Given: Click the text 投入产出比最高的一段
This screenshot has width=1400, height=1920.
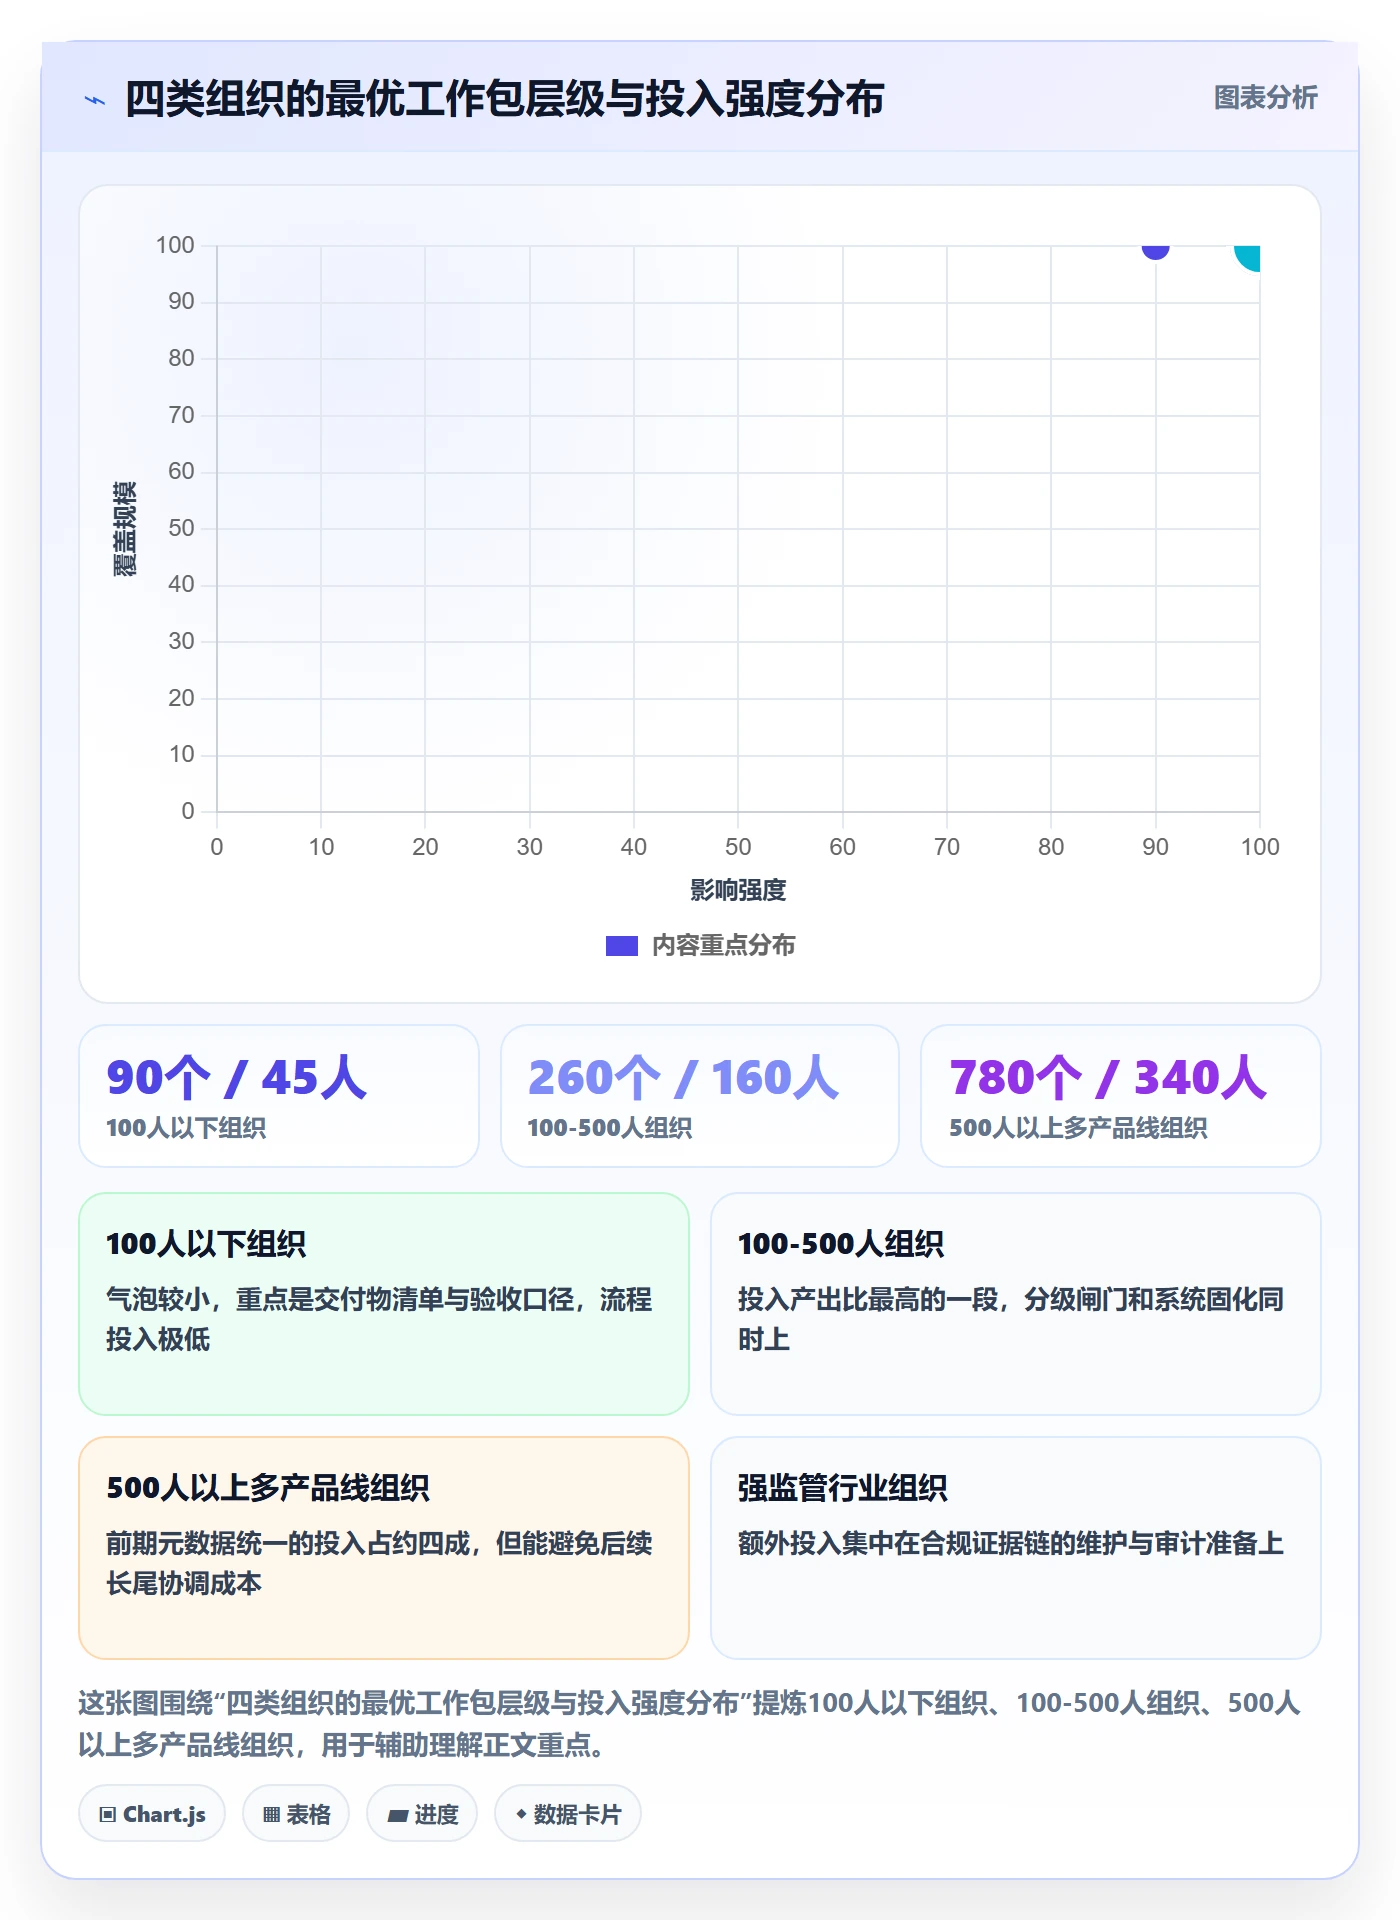Looking at the screenshot, I should tap(868, 1300).
